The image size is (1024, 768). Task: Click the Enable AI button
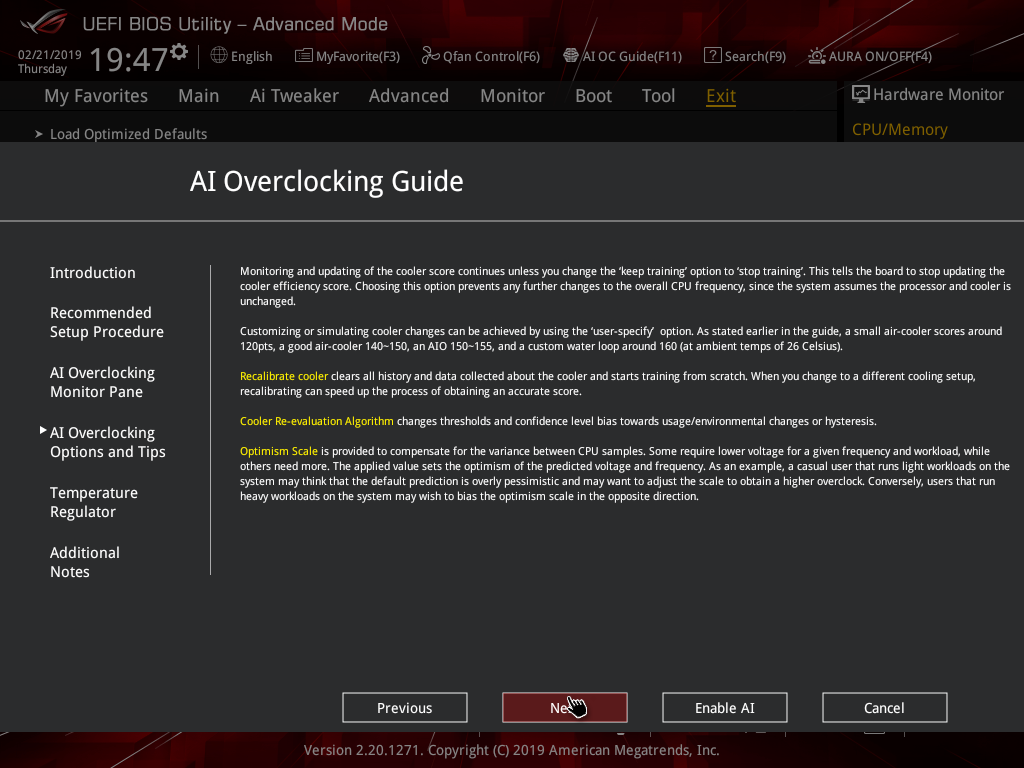tap(725, 708)
